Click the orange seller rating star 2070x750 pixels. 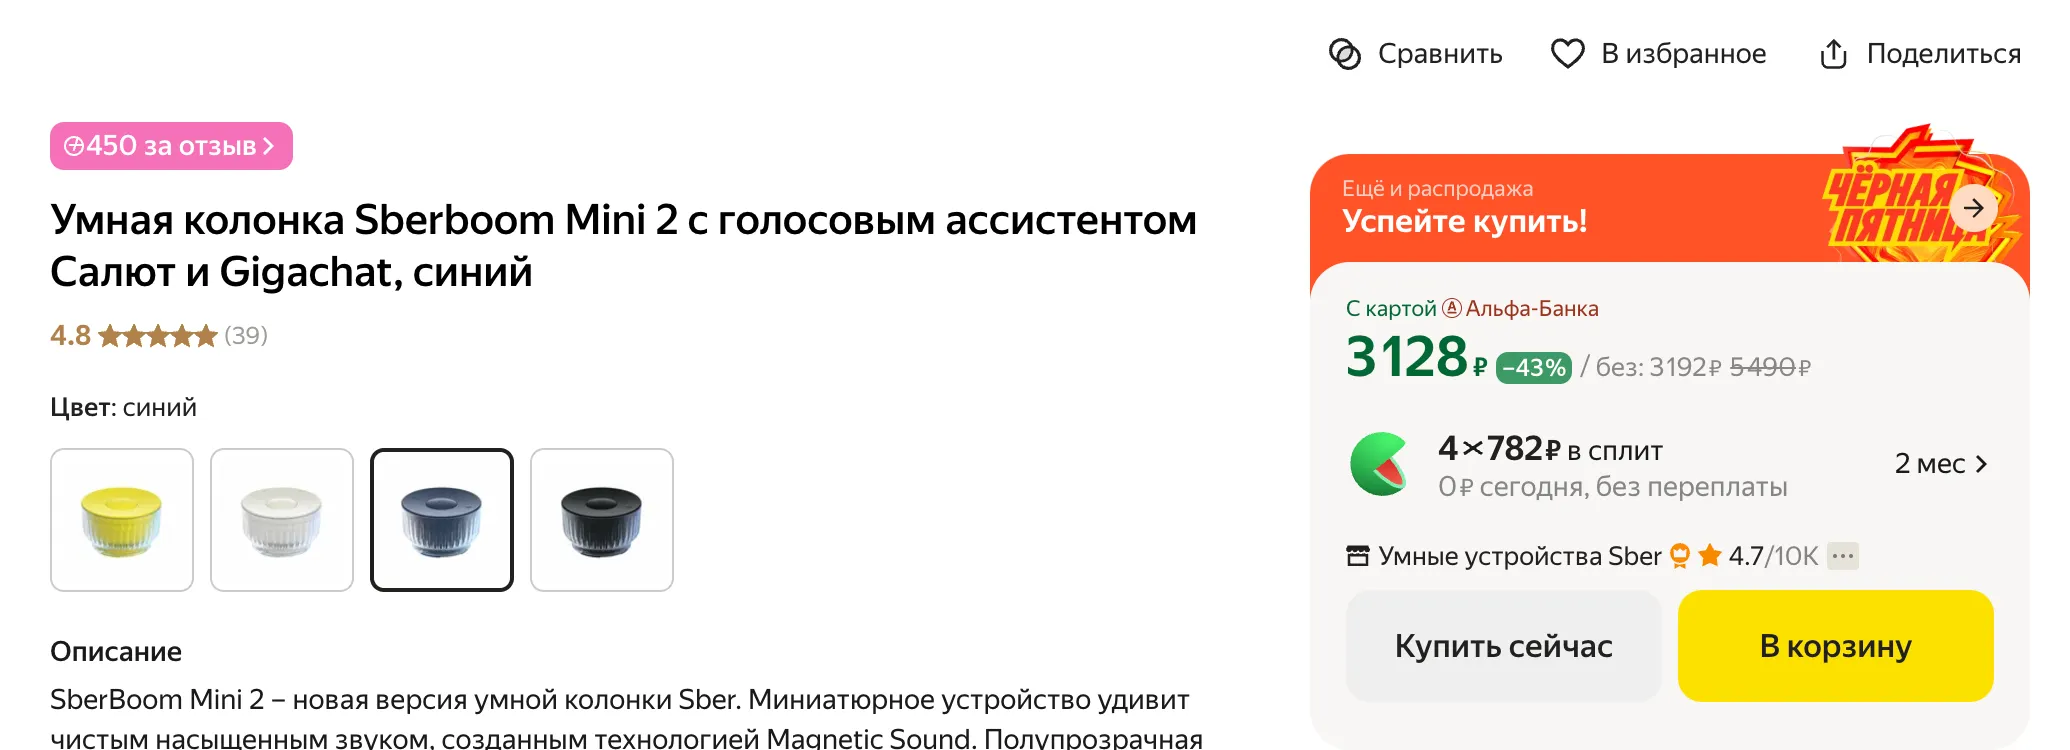click(x=1710, y=556)
